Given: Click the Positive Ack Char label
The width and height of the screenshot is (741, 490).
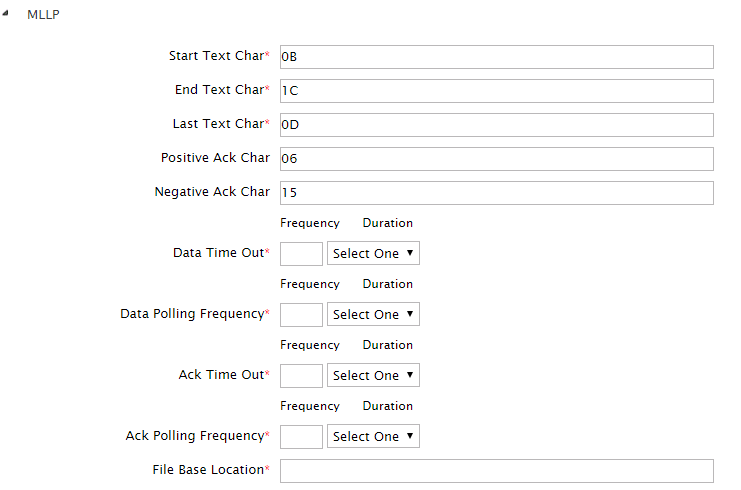Looking at the screenshot, I should [215, 158].
